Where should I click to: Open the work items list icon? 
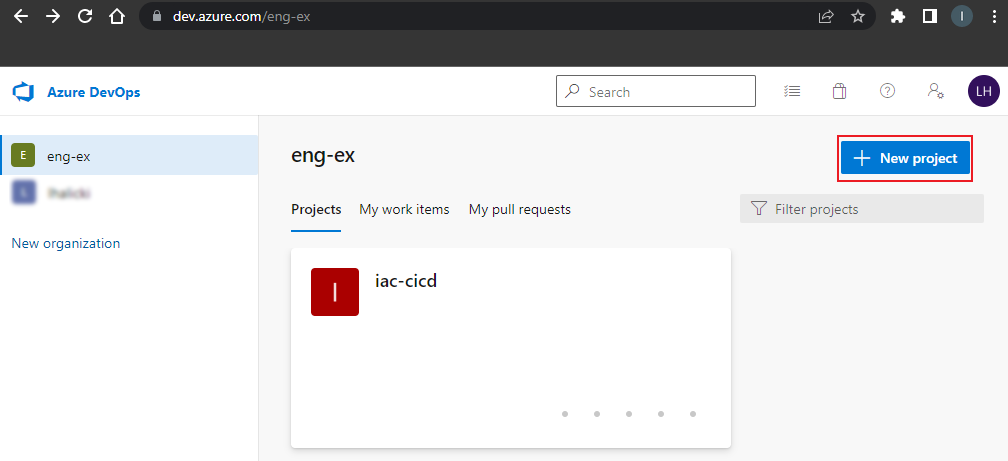792,91
